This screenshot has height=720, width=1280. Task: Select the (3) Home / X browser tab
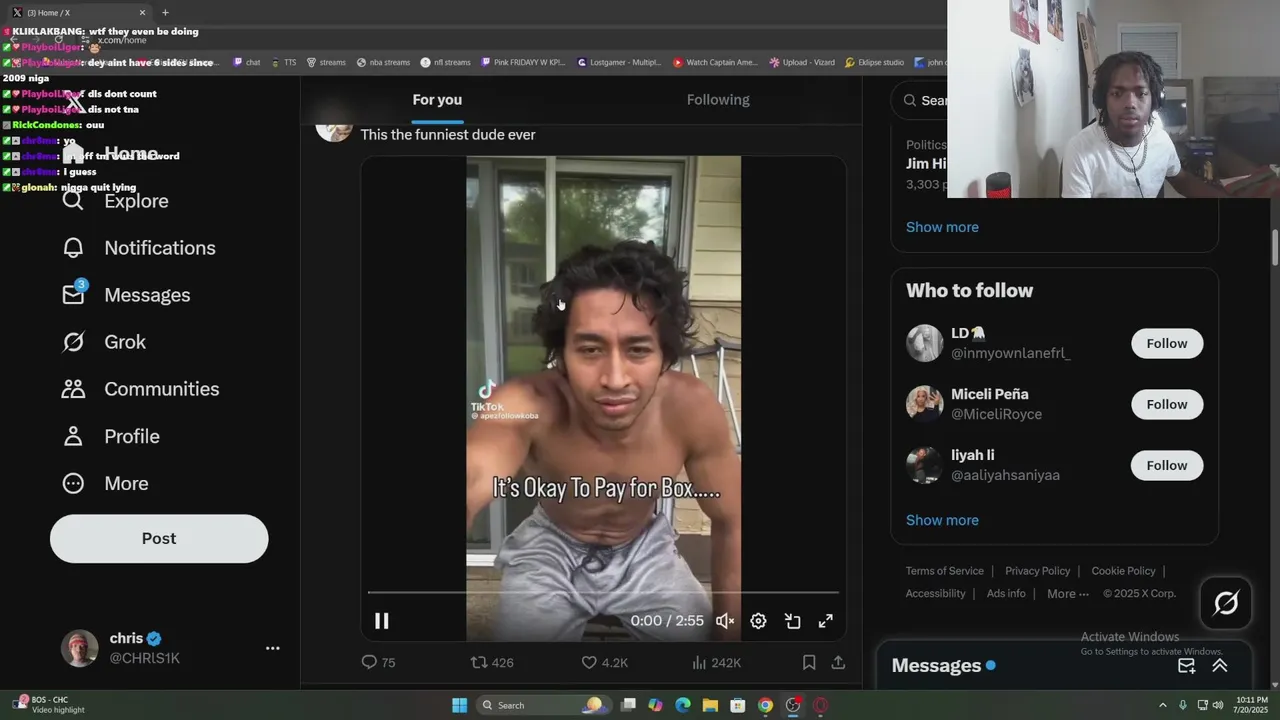(78, 13)
